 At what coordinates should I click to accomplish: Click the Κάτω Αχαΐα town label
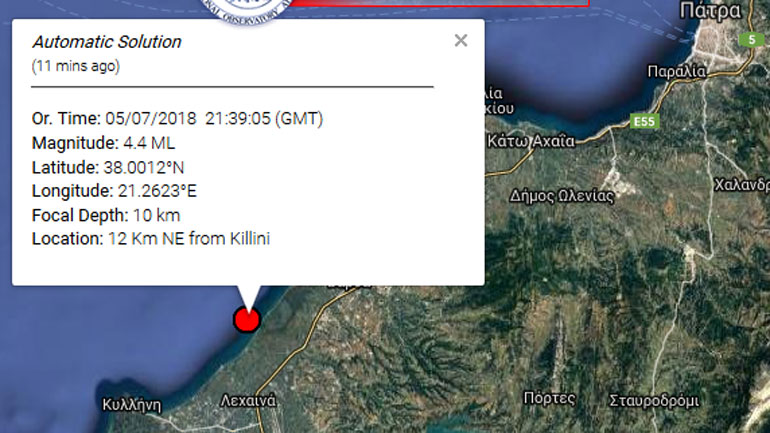530,141
